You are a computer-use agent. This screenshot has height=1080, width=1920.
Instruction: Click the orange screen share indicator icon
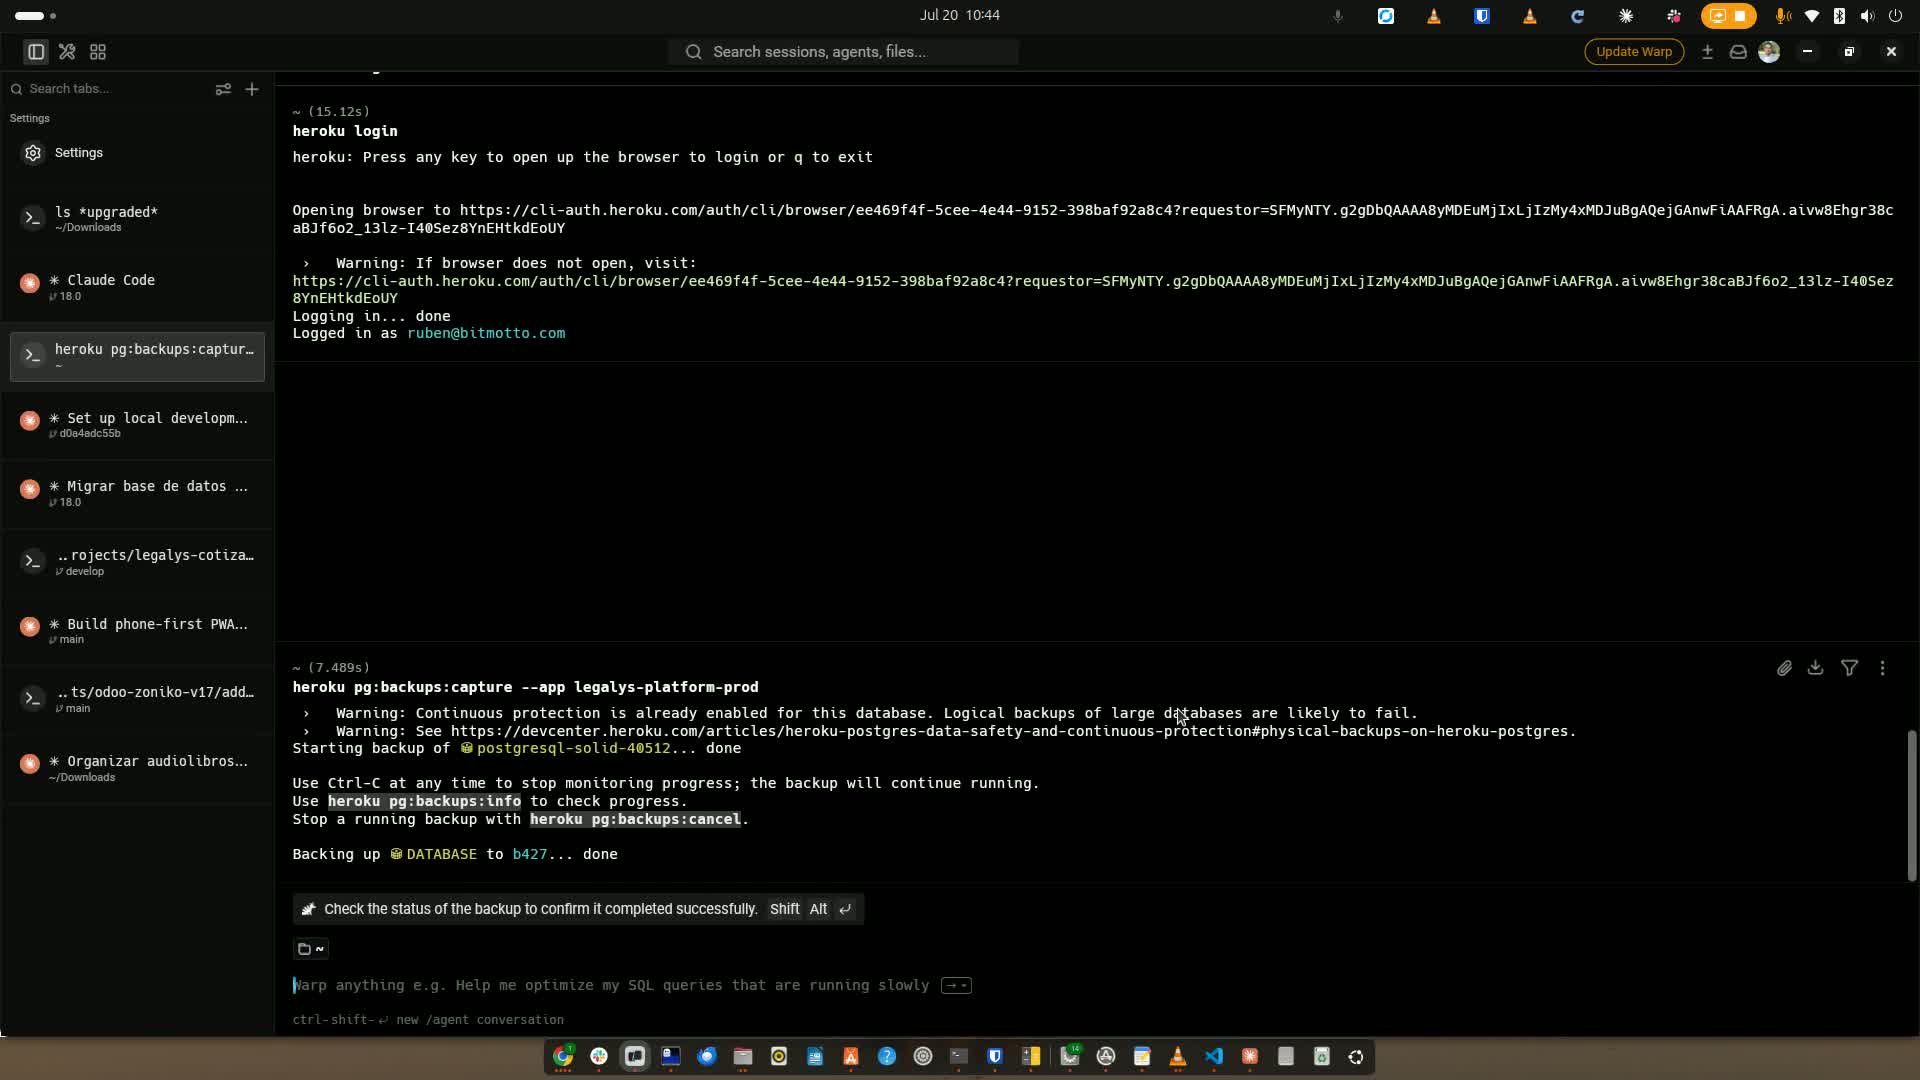click(x=1717, y=16)
